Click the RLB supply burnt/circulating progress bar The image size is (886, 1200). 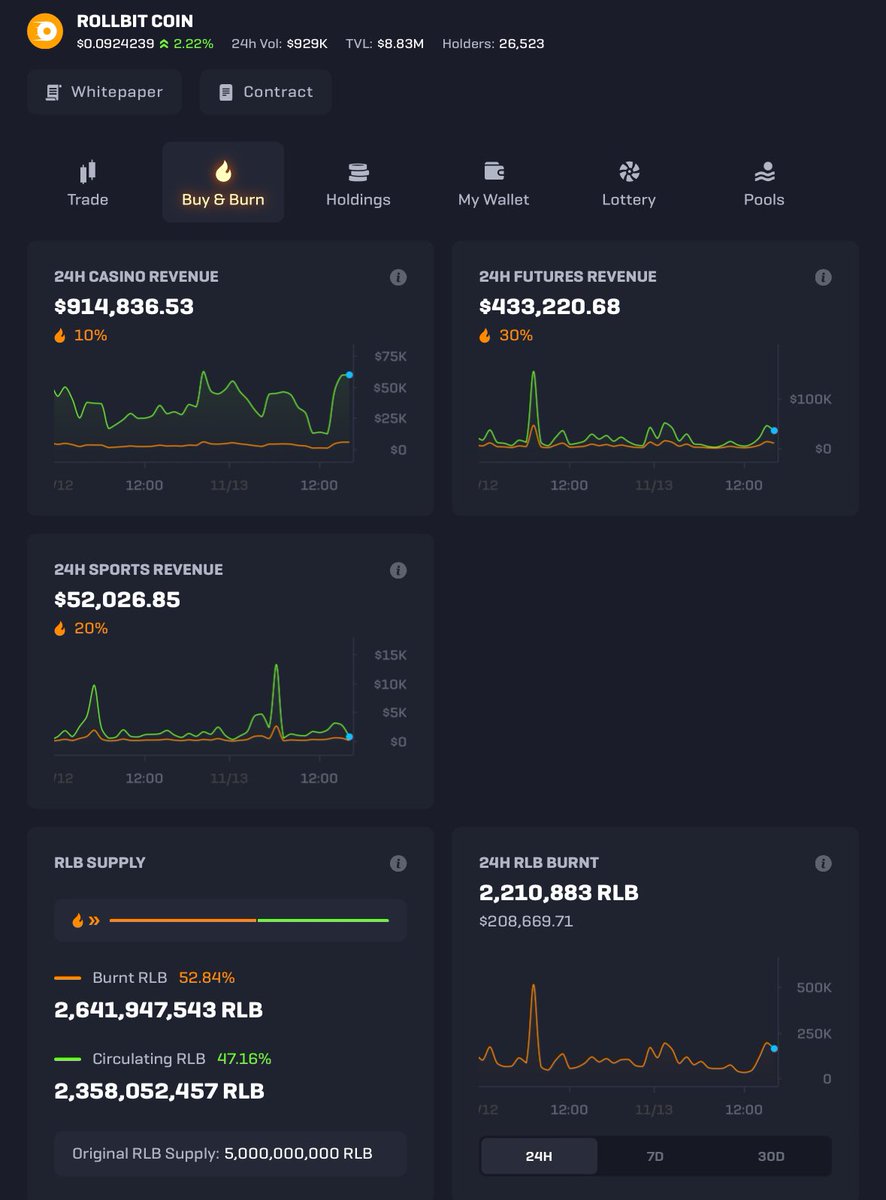coord(249,920)
